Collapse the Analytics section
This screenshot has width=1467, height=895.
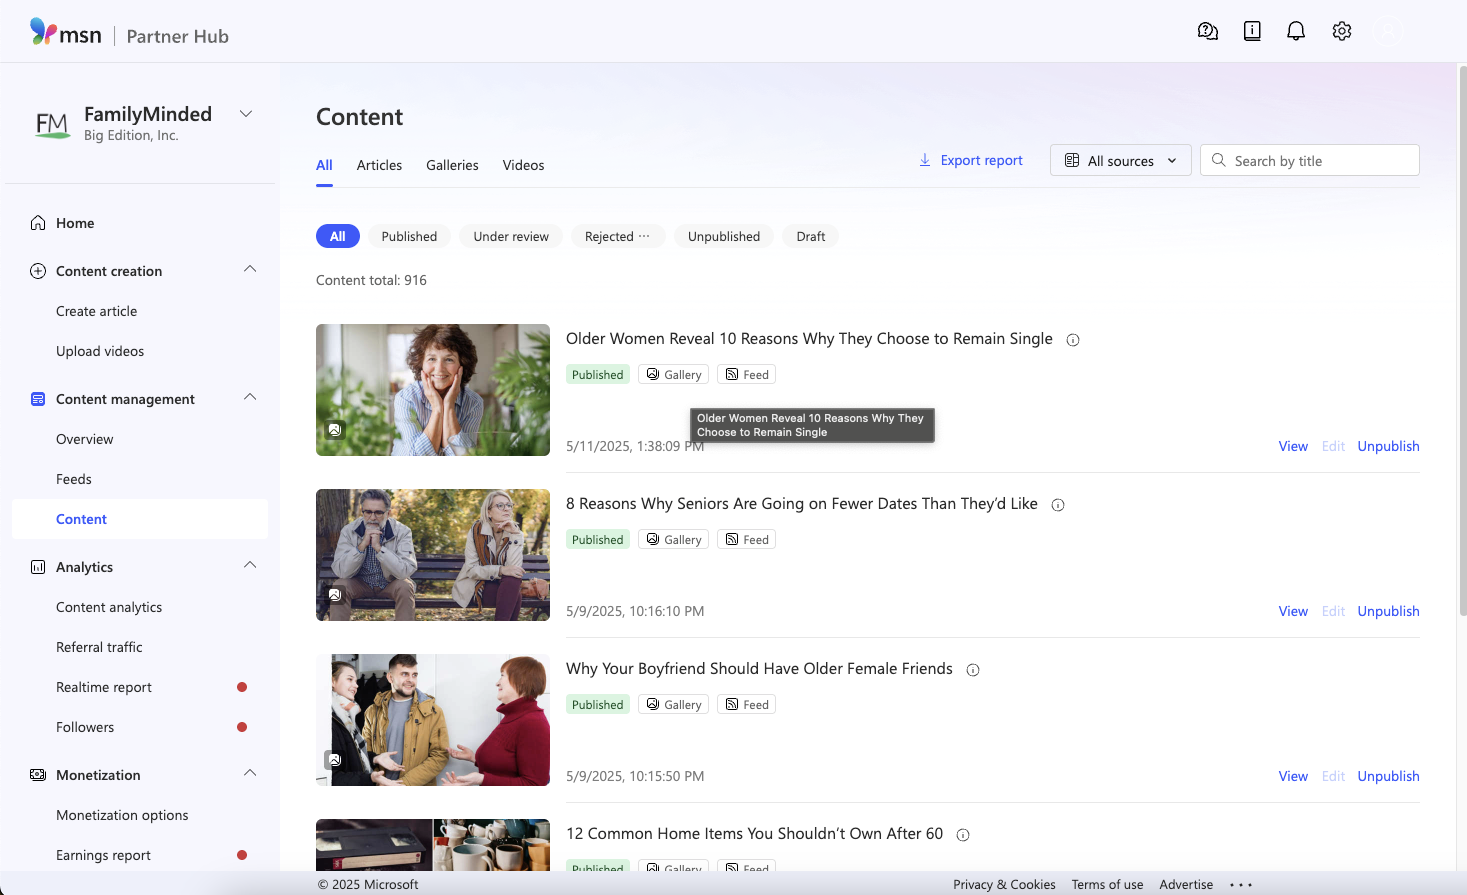click(x=250, y=565)
